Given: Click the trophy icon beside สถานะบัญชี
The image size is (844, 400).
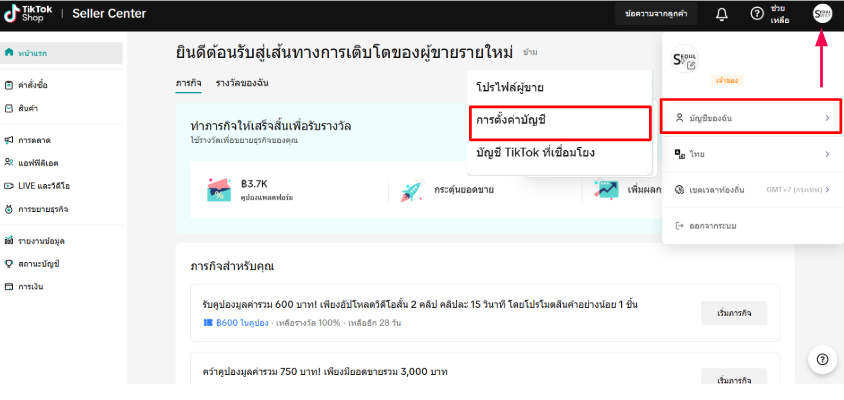Looking at the screenshot, I should tap(9, 263).
